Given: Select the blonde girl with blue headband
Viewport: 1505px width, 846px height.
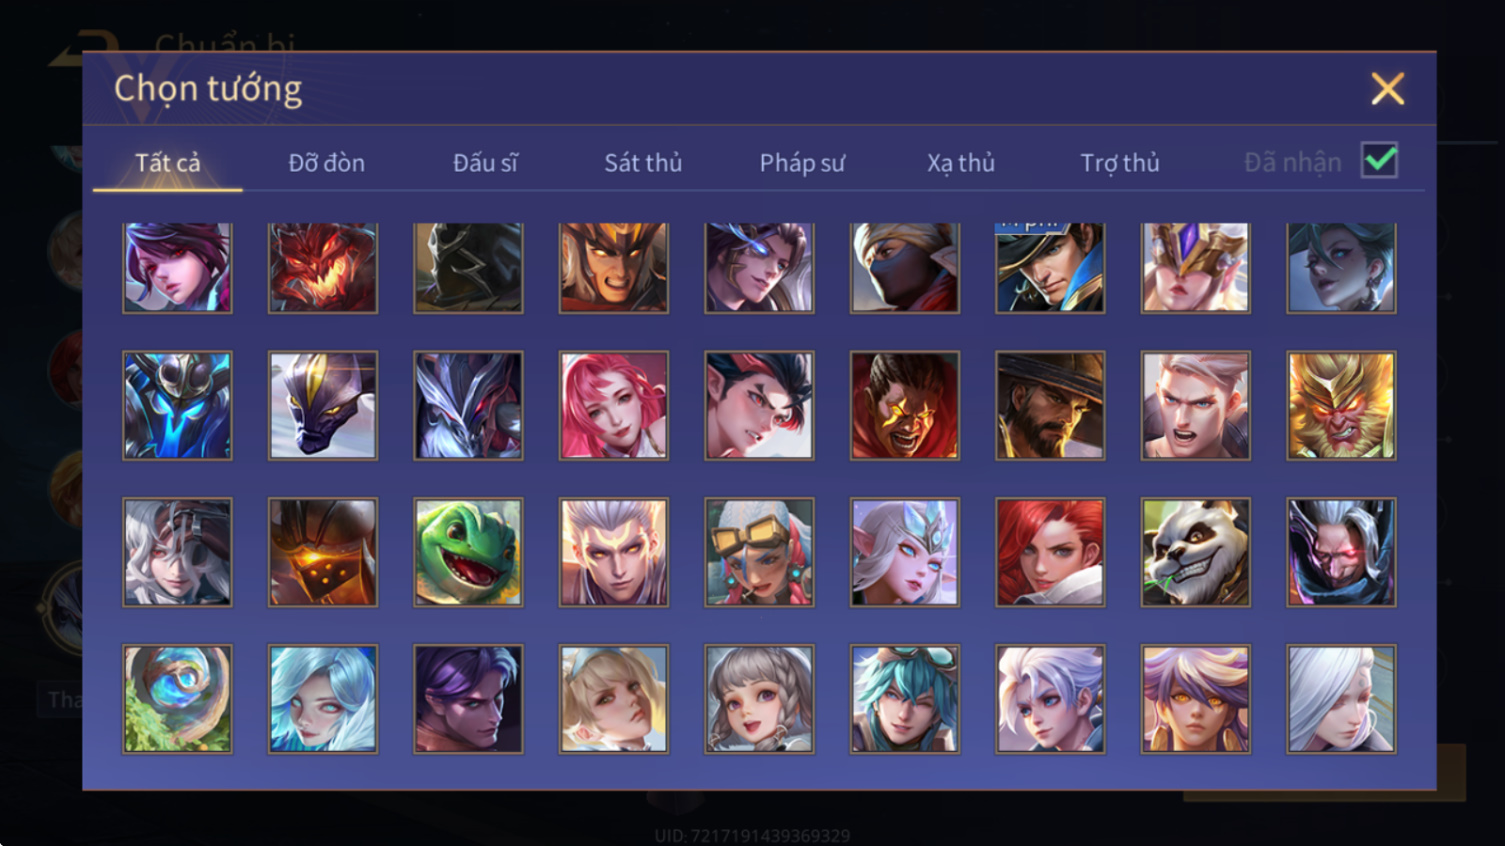Looking at the screenshot, I should click(x=614, y=699).
